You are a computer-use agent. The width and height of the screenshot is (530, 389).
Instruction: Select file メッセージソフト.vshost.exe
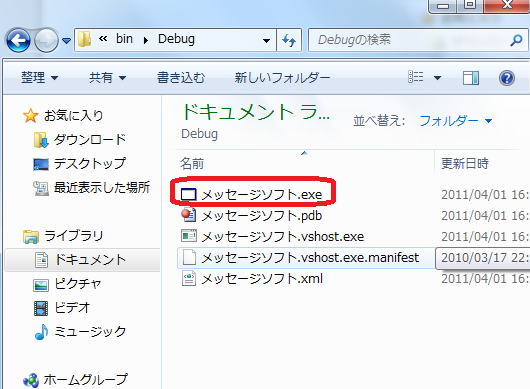tap(283, 237)
